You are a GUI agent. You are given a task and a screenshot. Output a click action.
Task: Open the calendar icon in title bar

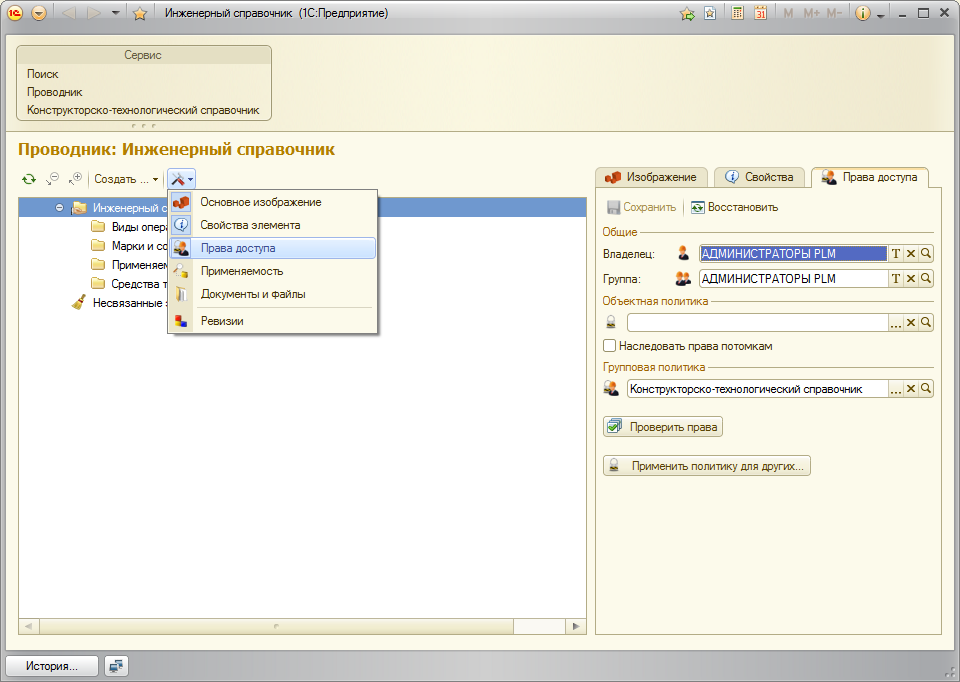[x=760, y=14]
